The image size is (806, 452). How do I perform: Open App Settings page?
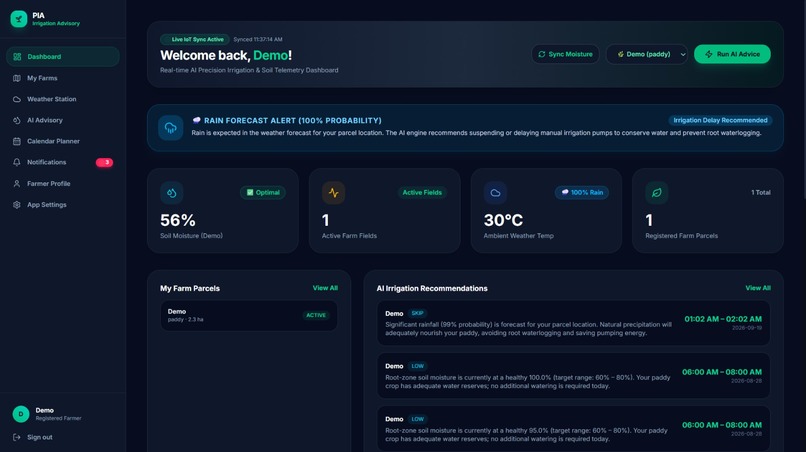[63, 205]
